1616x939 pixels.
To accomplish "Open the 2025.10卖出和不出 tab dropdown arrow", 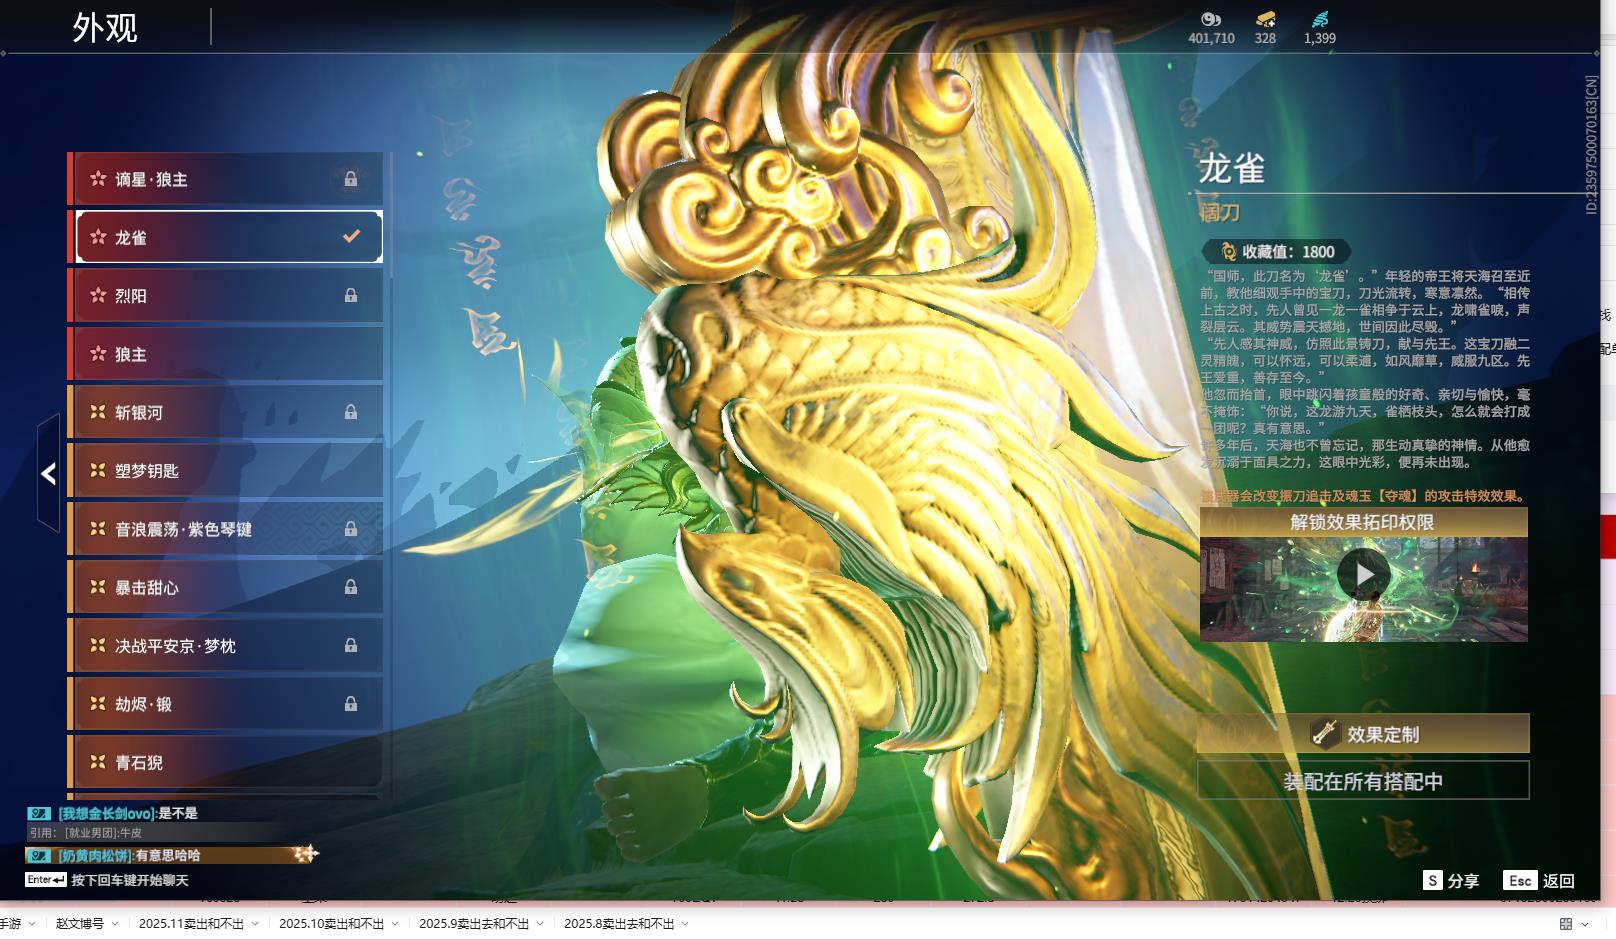I will click(395, 924).
